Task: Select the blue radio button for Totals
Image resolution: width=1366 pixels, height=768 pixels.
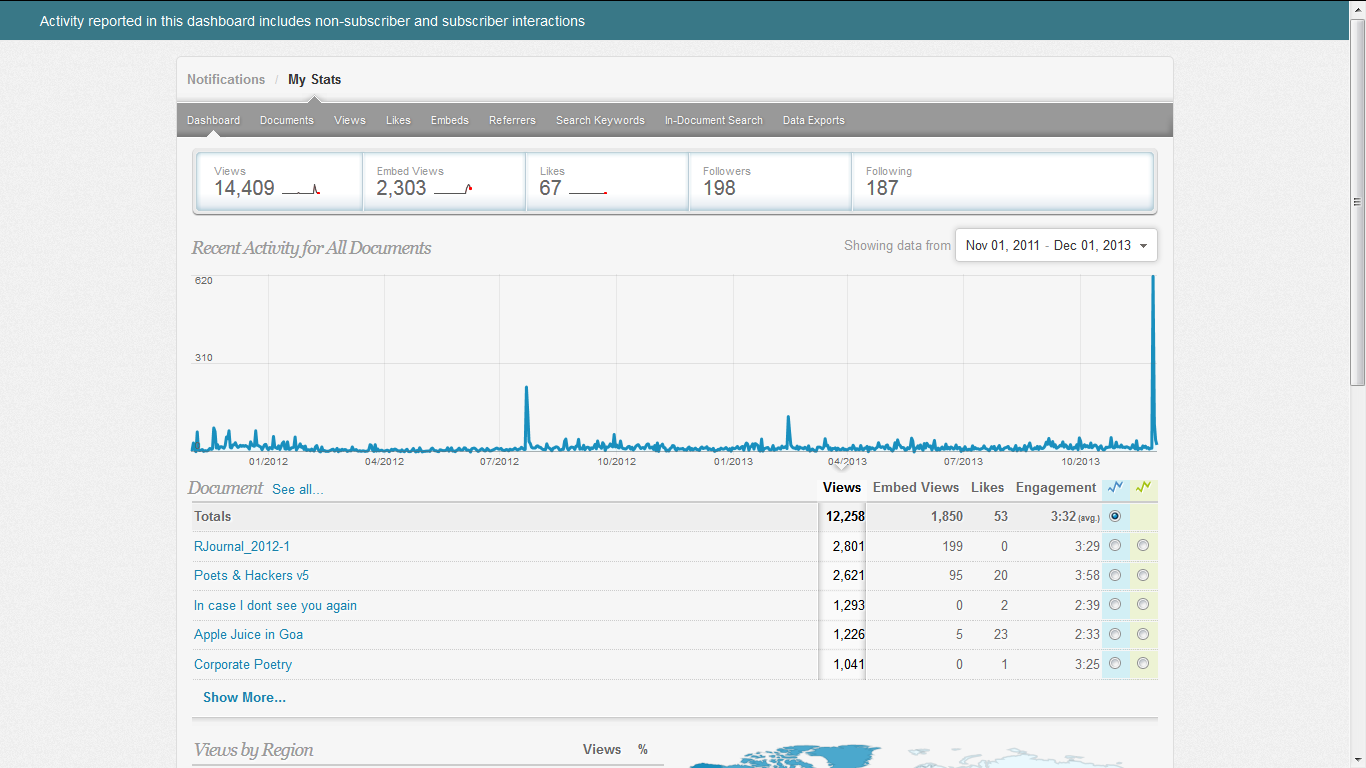Action: pos(1115,516)
